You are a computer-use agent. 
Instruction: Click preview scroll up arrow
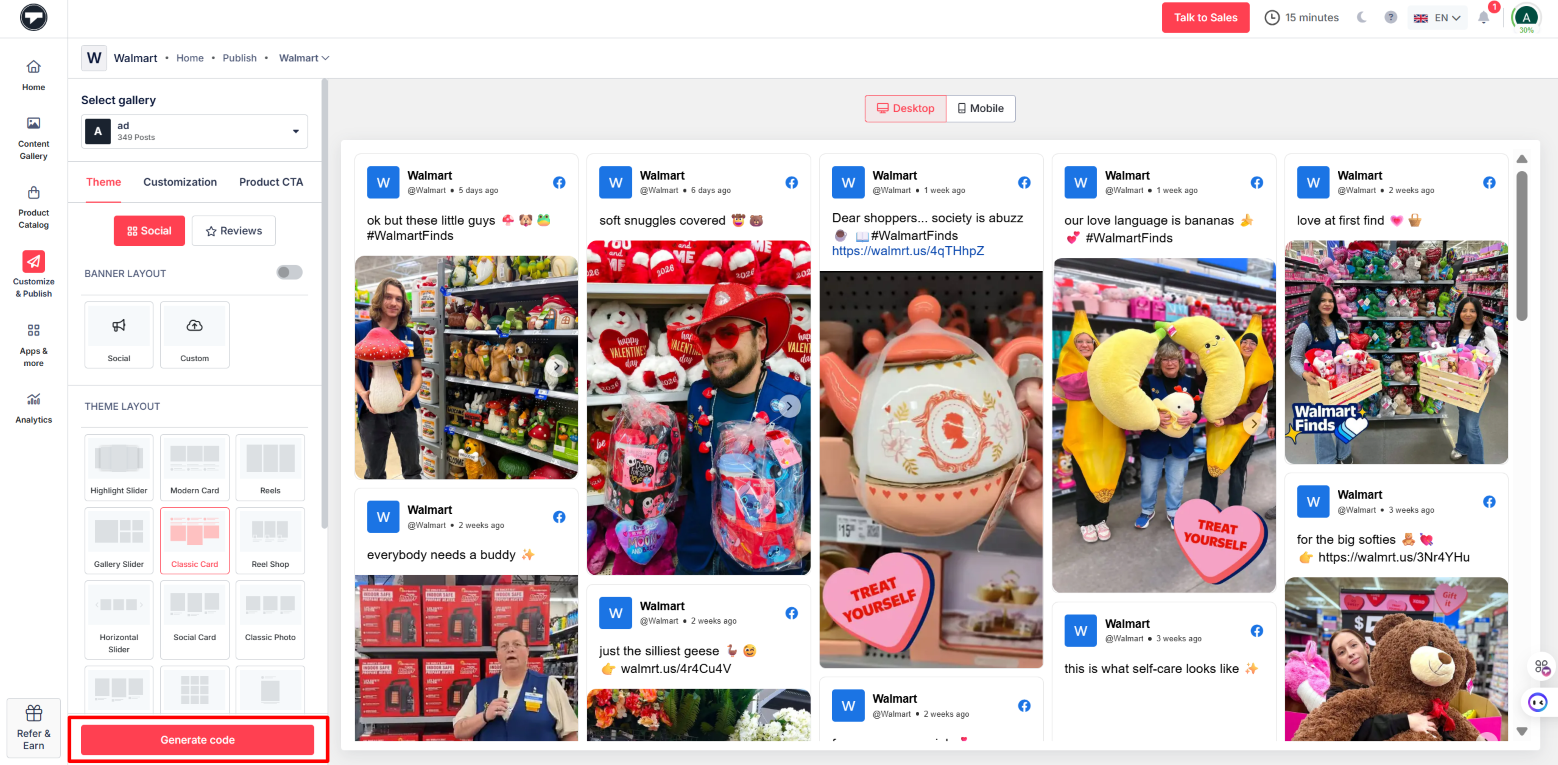pos(1522,159)
